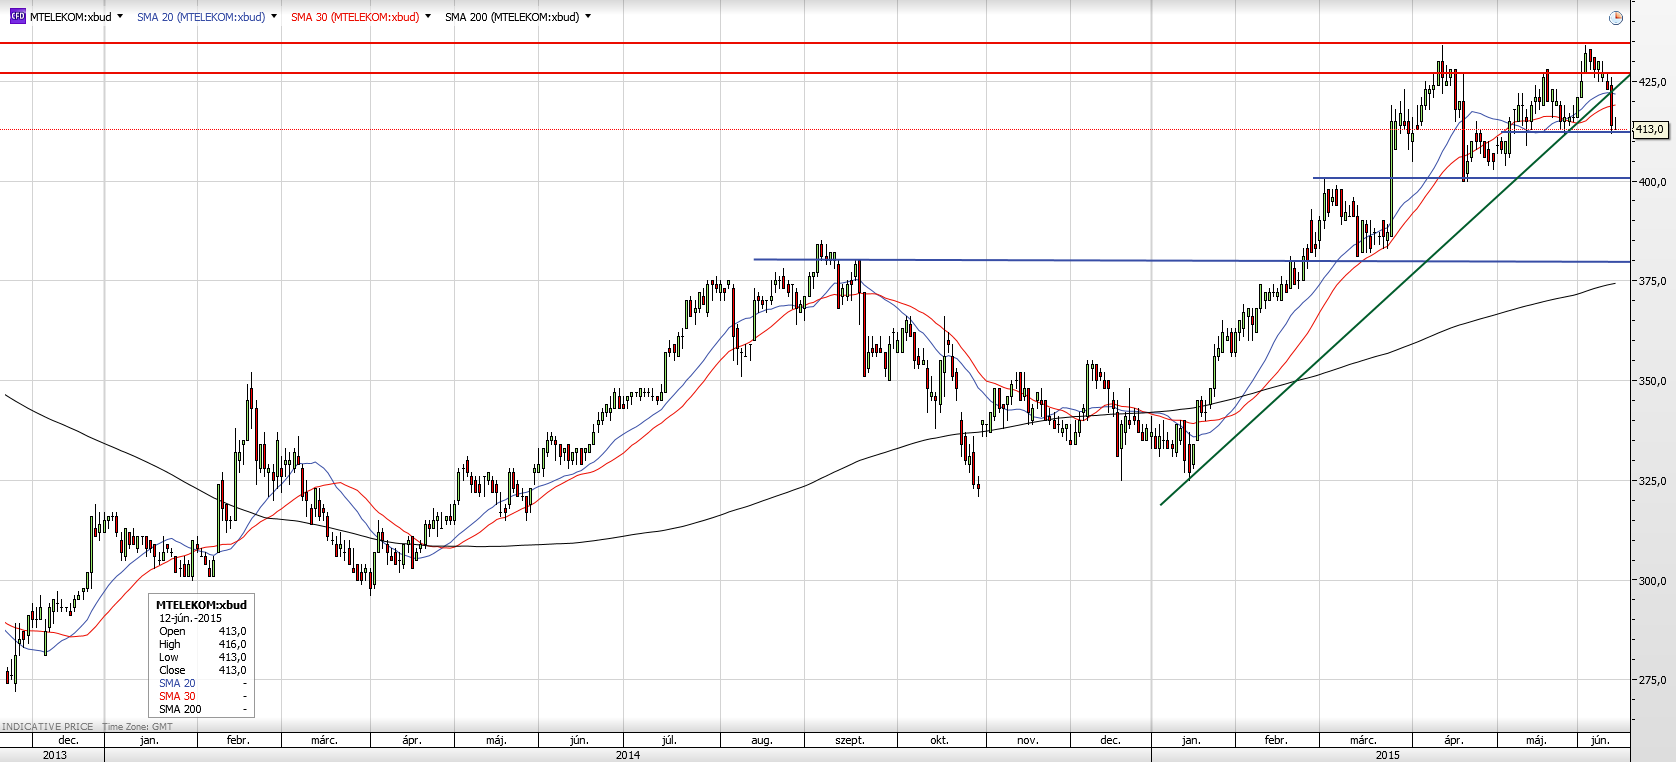
Task: Click the 2015 year label on time axis
Action: [1388, 755]
